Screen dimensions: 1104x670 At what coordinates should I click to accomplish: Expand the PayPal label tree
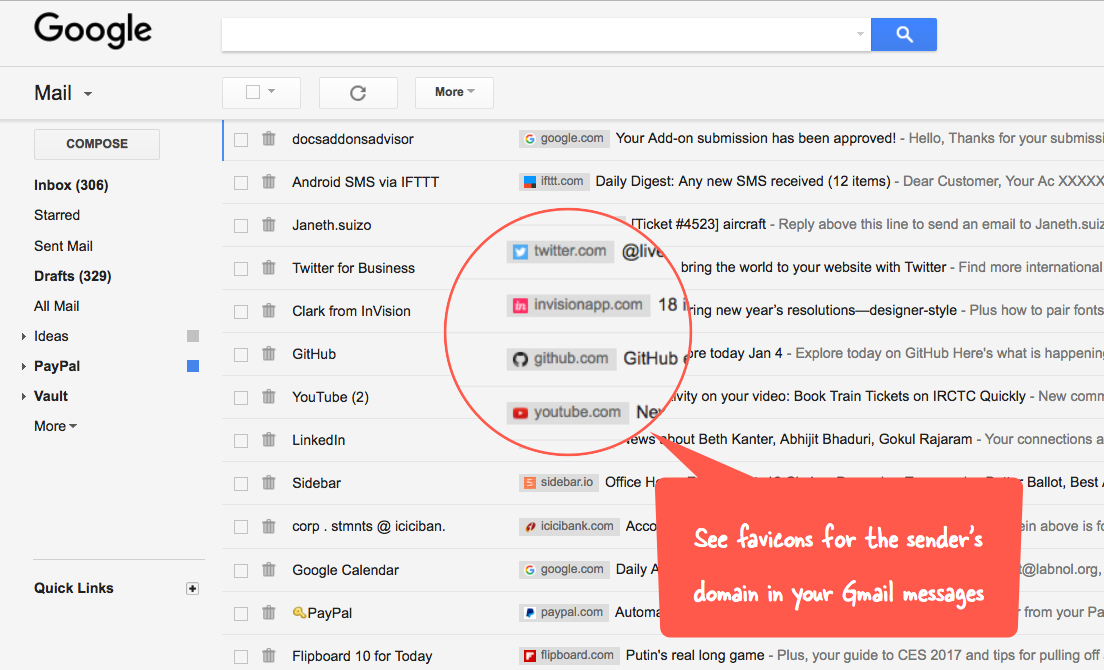23,366
